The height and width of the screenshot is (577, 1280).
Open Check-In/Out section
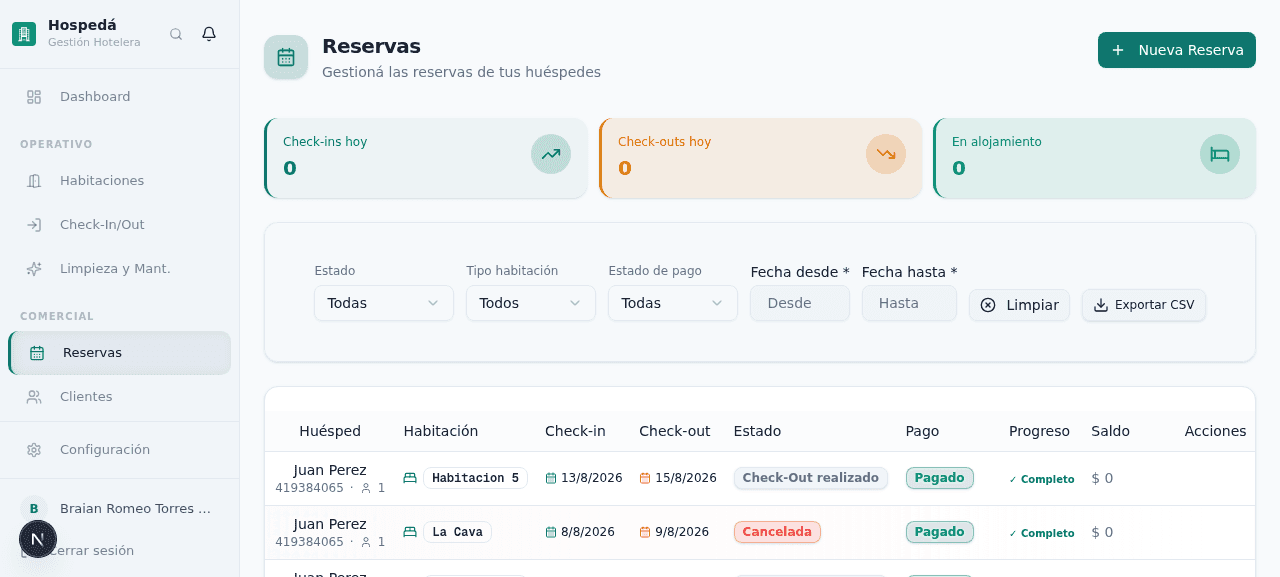[120, 225]
